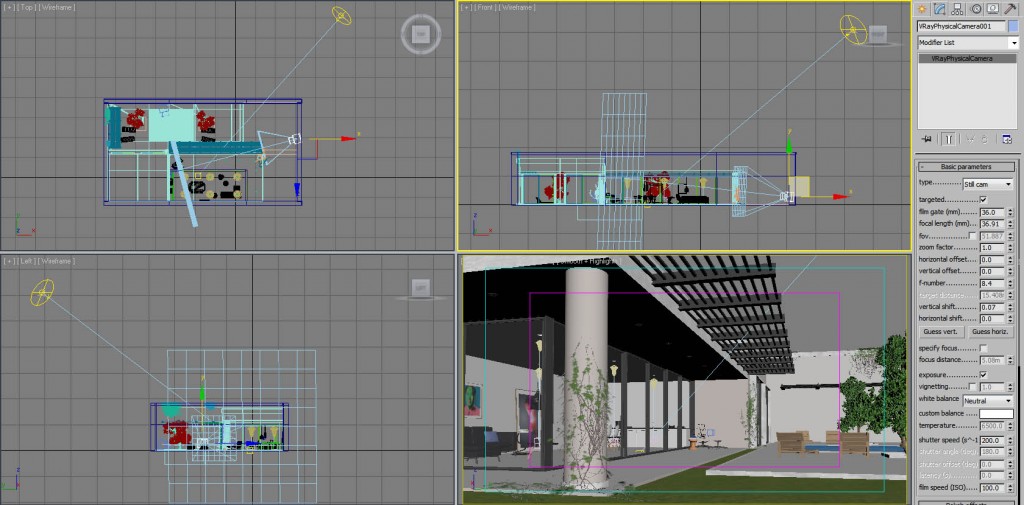Click the red X-axis arrow in Top viewport
The image size is (1024, 505).
pos(349,138)
